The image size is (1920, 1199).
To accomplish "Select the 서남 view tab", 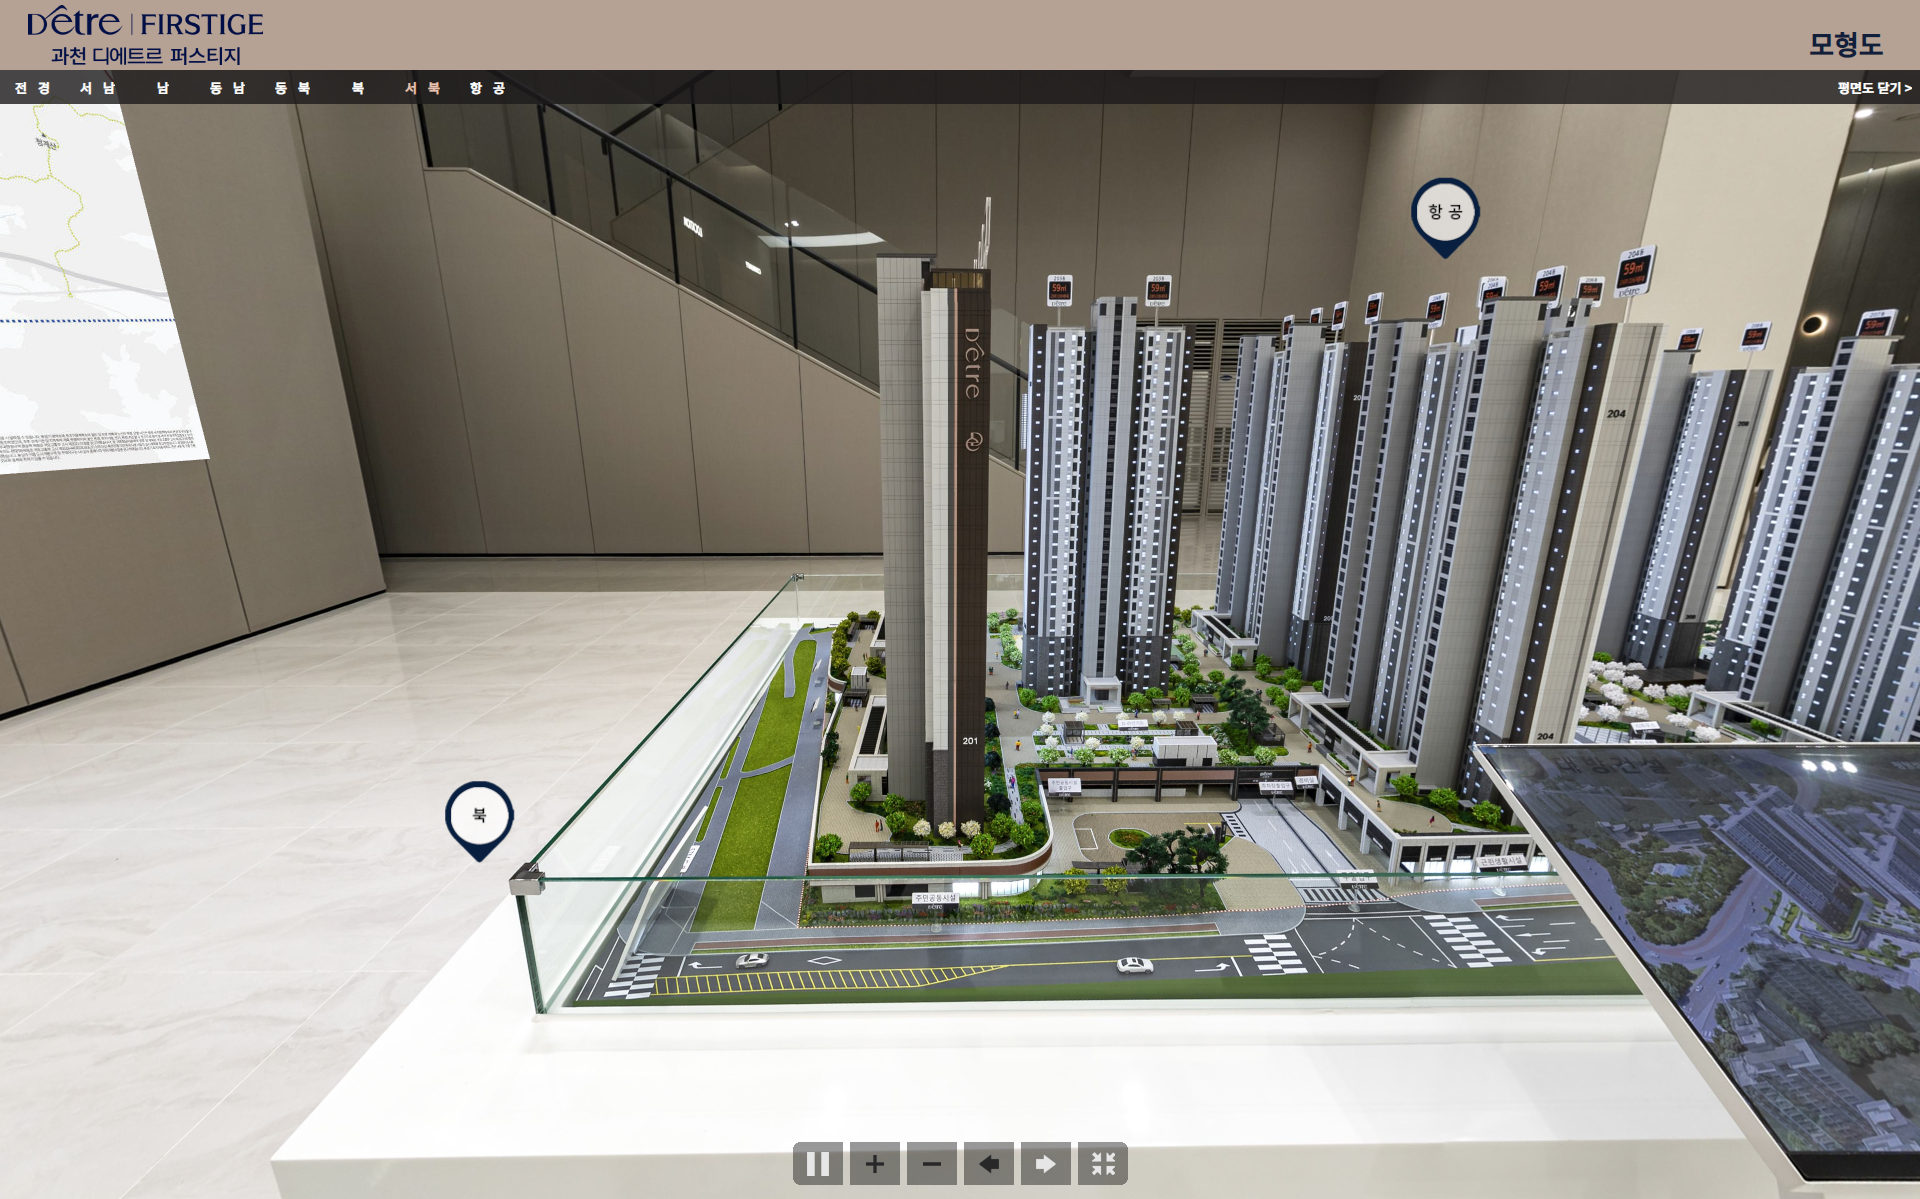I will tap(97, 88).
